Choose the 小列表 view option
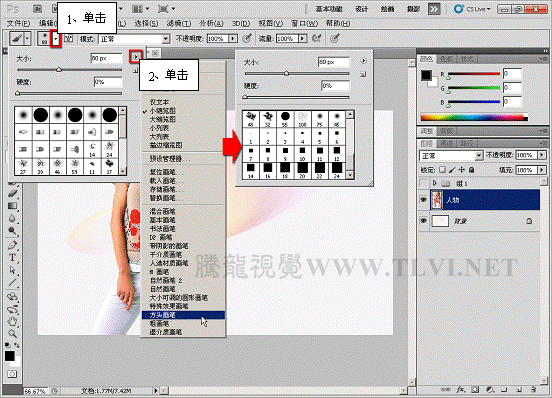The width and height of the screenshot is (552, 398). (159, 128)
